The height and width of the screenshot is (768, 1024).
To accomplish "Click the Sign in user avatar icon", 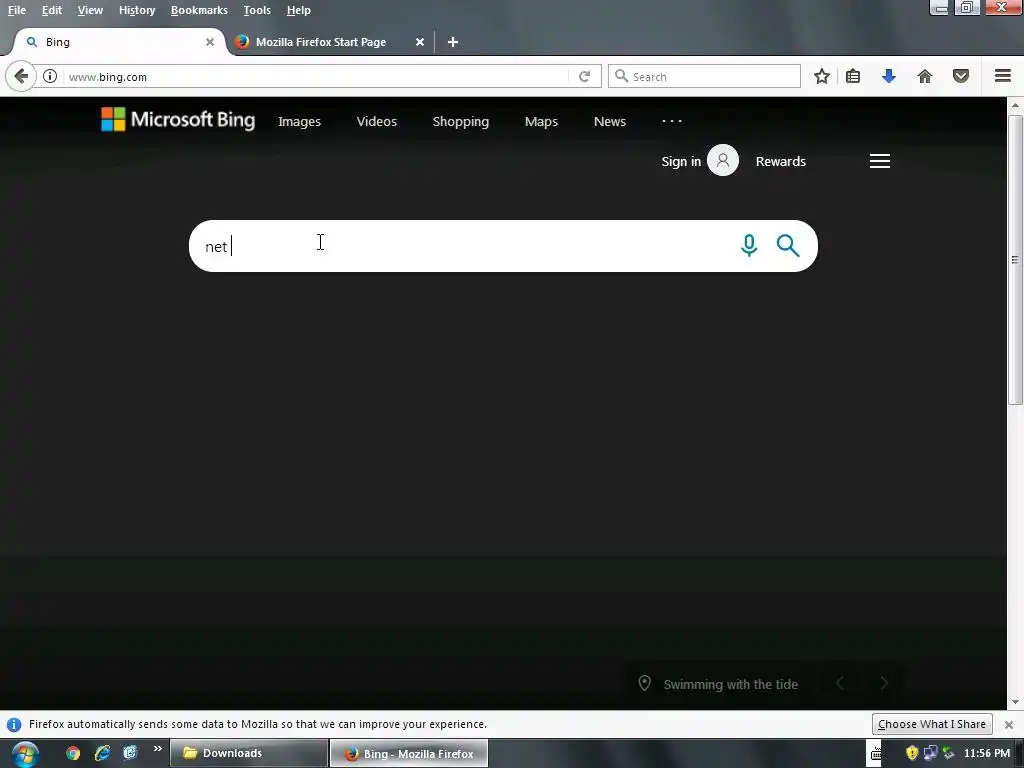I will [x=722, y=161].
